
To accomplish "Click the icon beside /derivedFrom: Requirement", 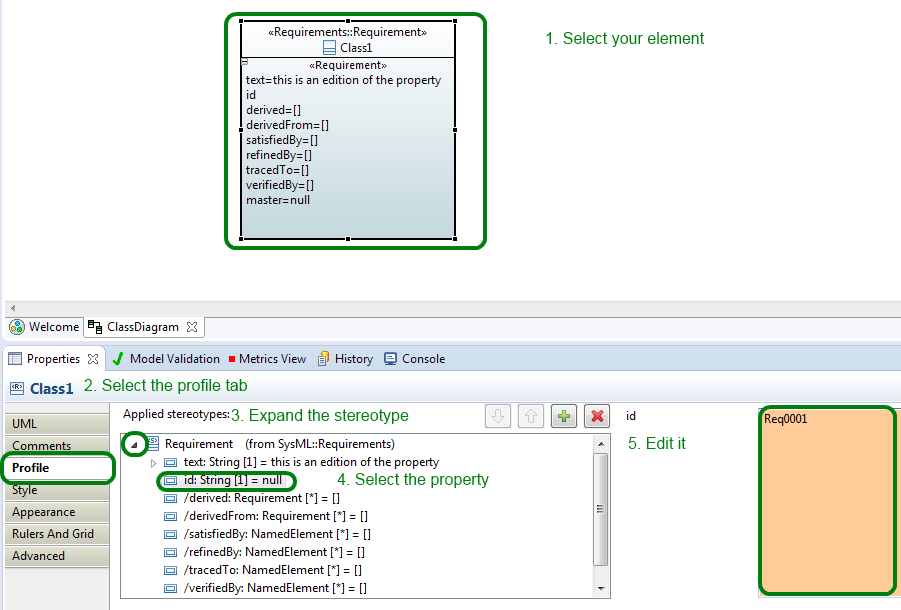I will click(170, 516).
